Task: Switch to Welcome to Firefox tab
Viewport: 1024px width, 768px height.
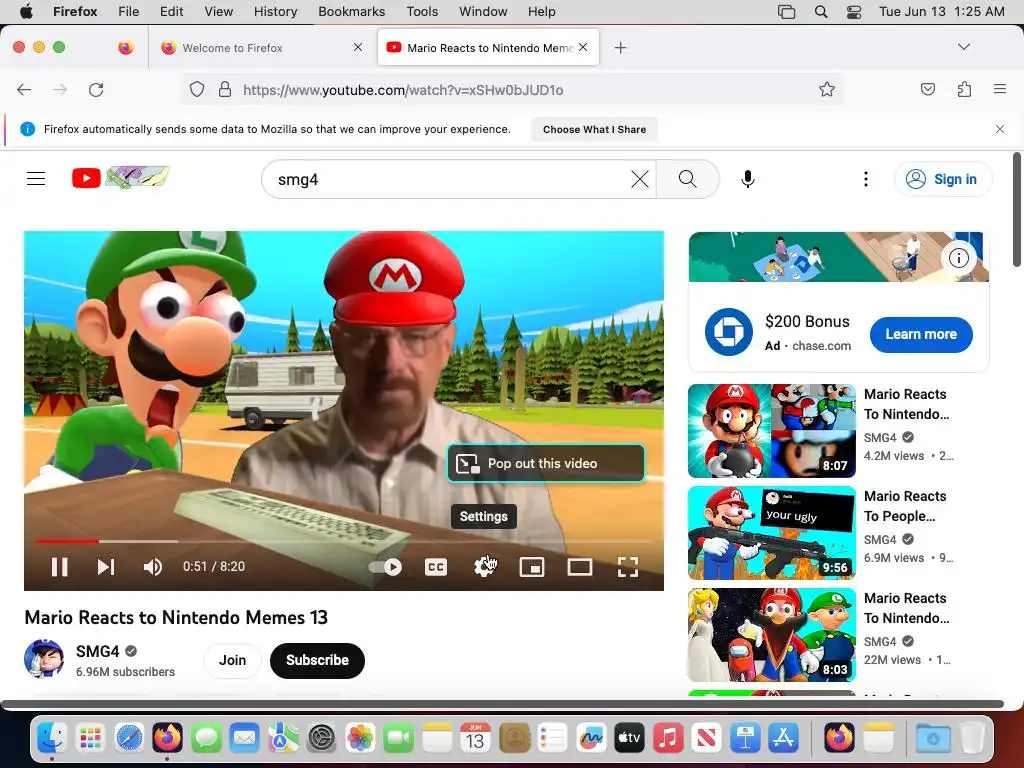Action: pos(261,48)
